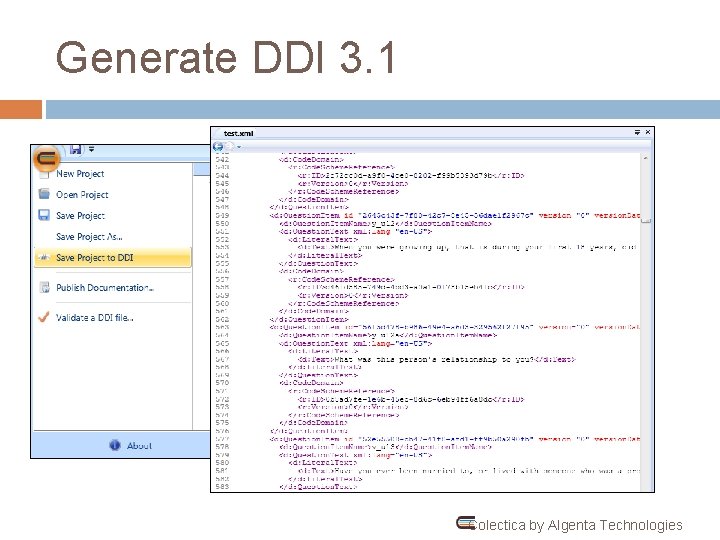Click the Open Project folder icon
Image resolution: width=720 pixels, height=540 pixels.
[x=44, y=193]
